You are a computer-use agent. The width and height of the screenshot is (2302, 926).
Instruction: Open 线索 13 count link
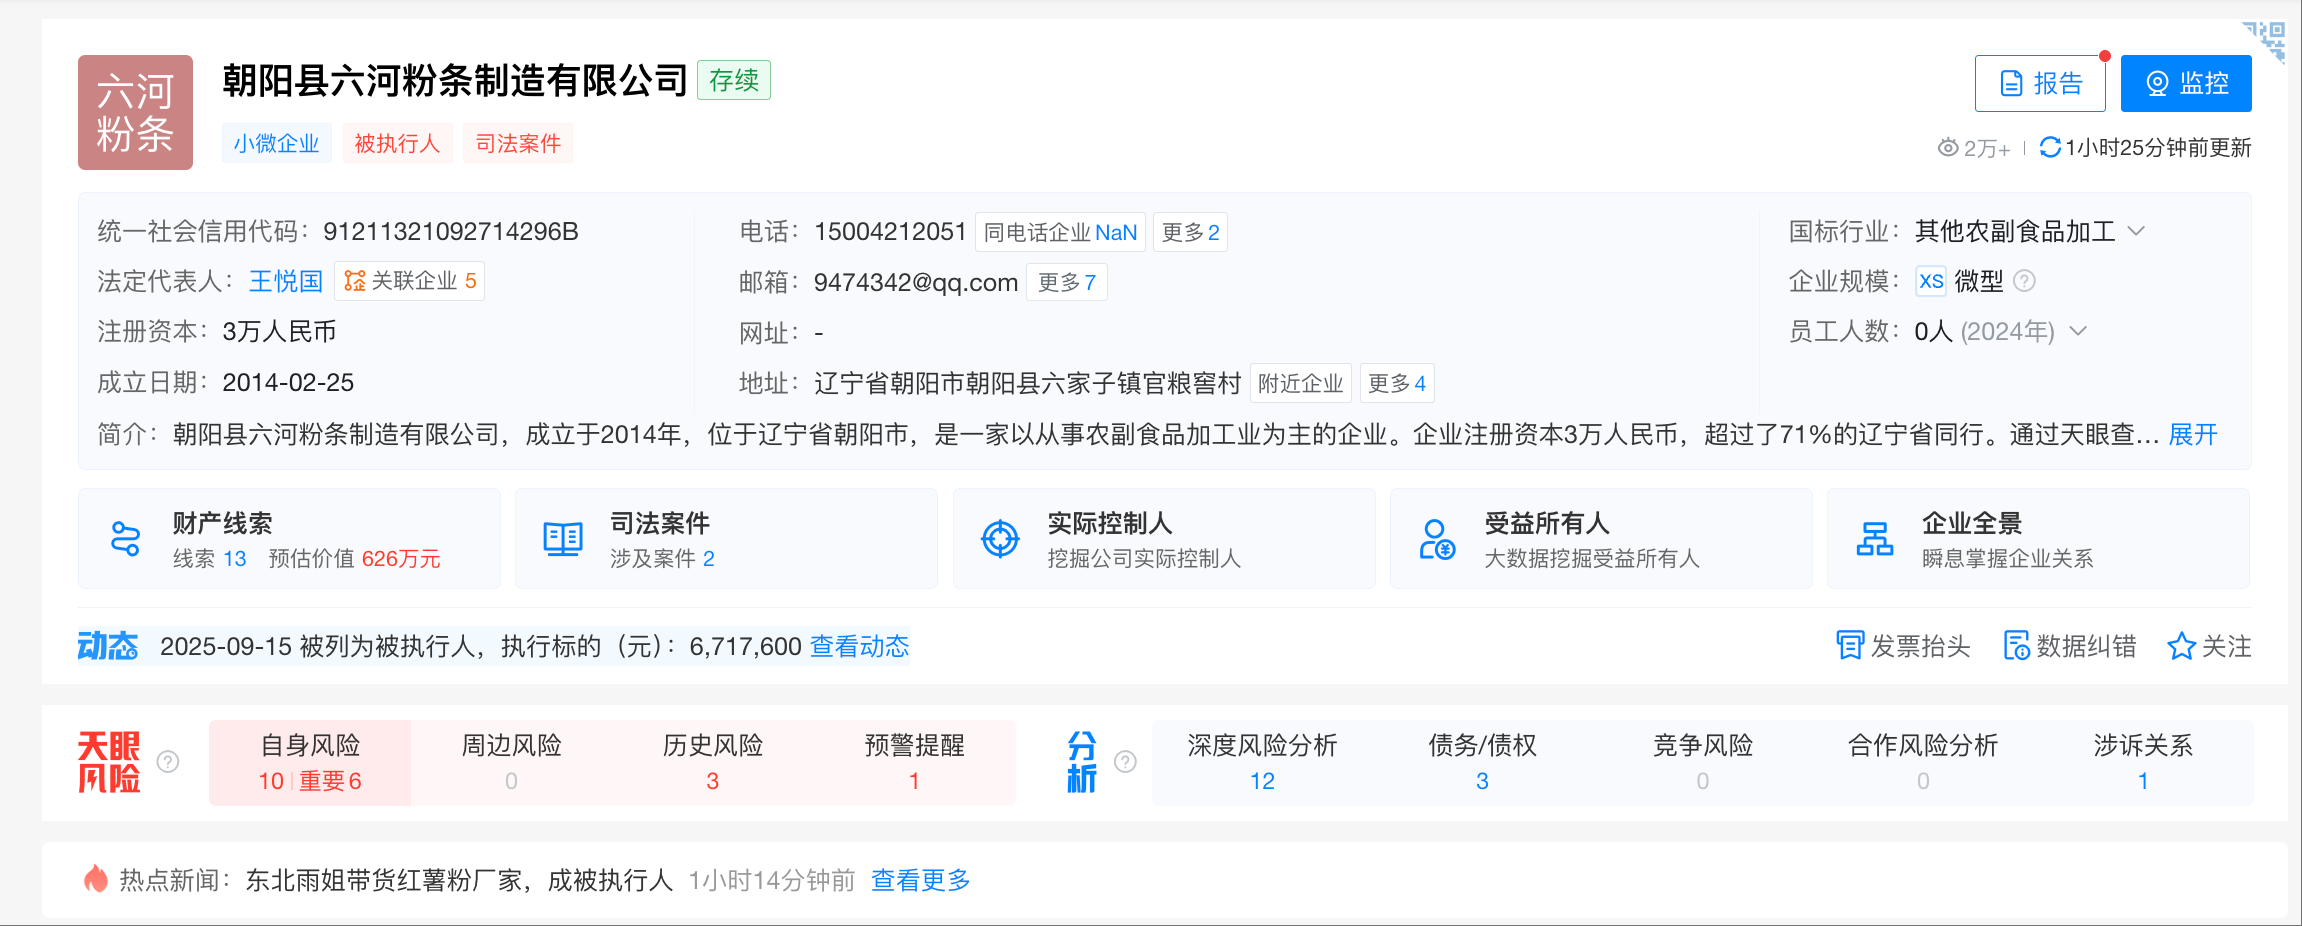point(210,558)
